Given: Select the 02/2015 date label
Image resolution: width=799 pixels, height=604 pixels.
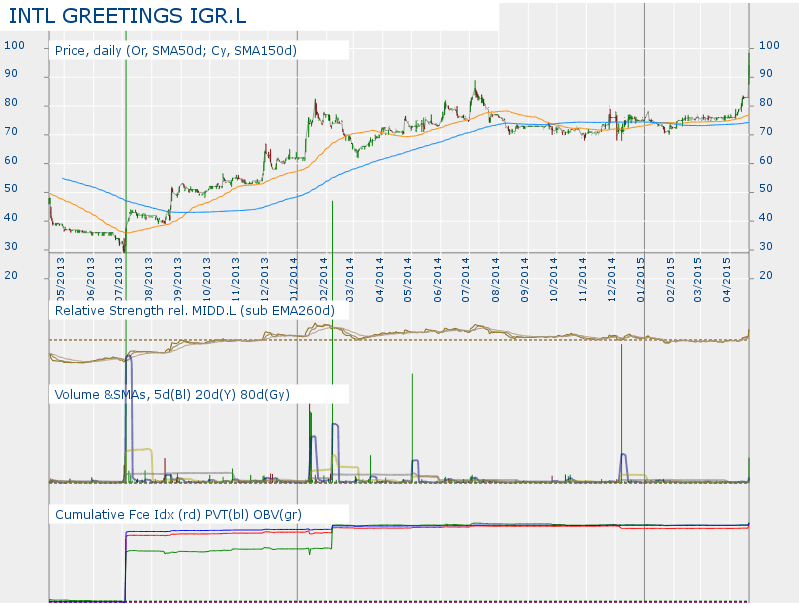Looking at the screenshot, I should pyautogui.click(x=670, y=280).
